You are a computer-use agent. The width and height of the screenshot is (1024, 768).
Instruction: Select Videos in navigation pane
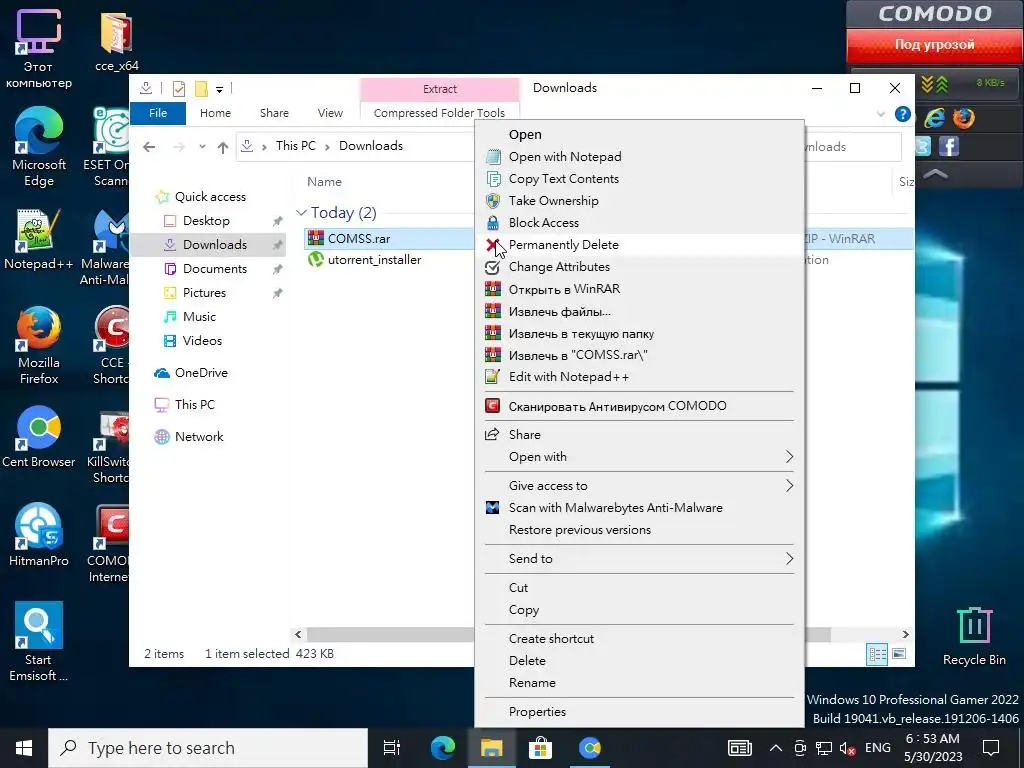pyautogui.click(x=202, y=341)
